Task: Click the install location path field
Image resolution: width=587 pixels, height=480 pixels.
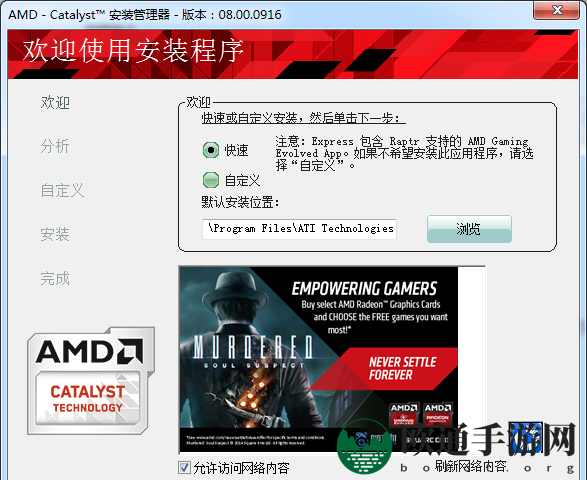Action: [299, 229]
